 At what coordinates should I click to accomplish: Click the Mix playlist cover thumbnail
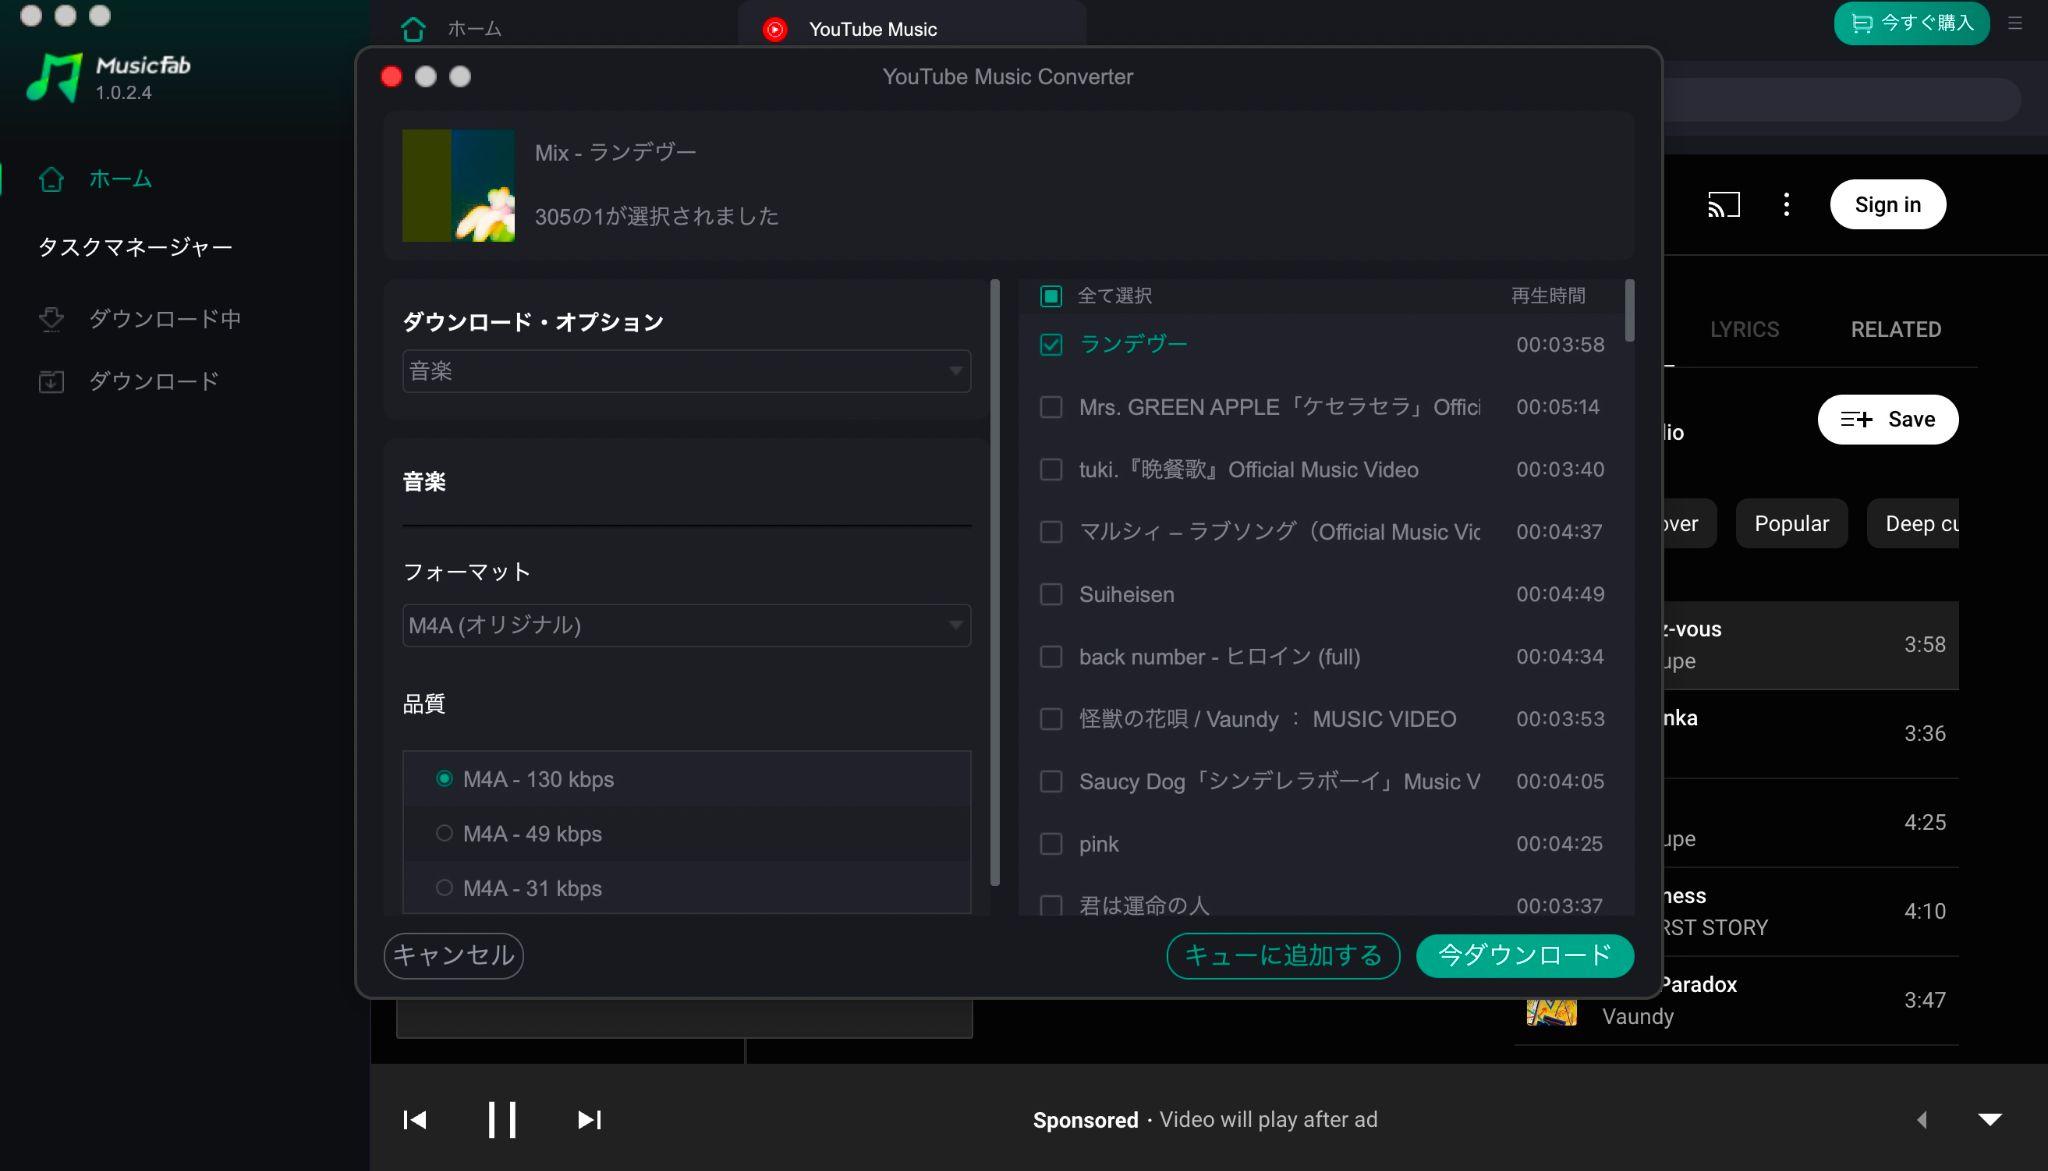point(458,185)
